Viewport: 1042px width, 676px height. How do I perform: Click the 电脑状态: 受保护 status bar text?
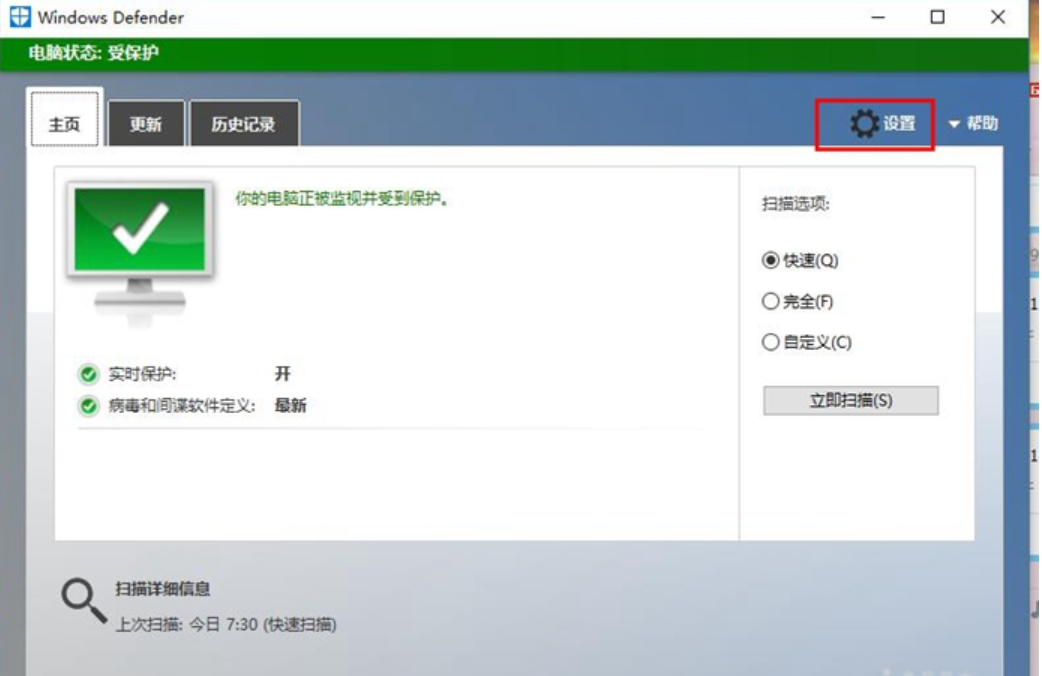click(94, 53)
